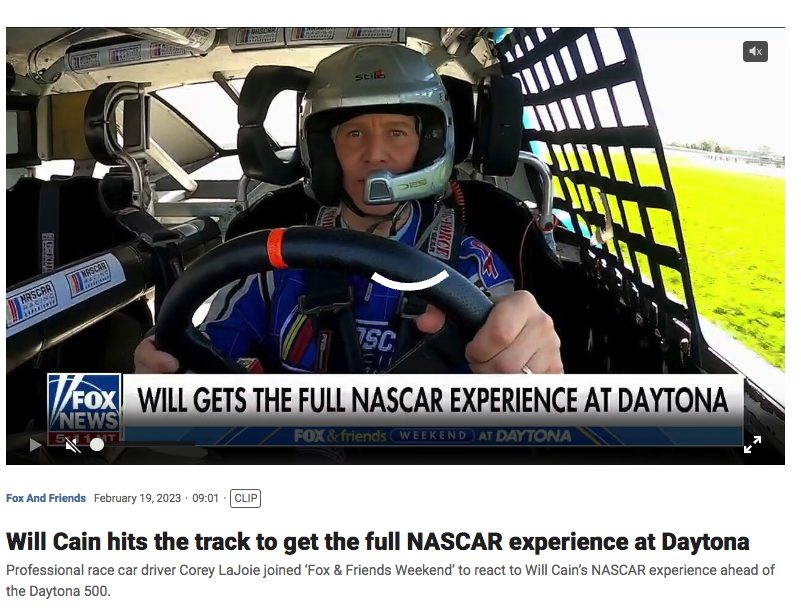Image resolution: width=801 pixels, height=611 pixels.
Task: Open the Fox And Friends show link
Action: (46, 498)
